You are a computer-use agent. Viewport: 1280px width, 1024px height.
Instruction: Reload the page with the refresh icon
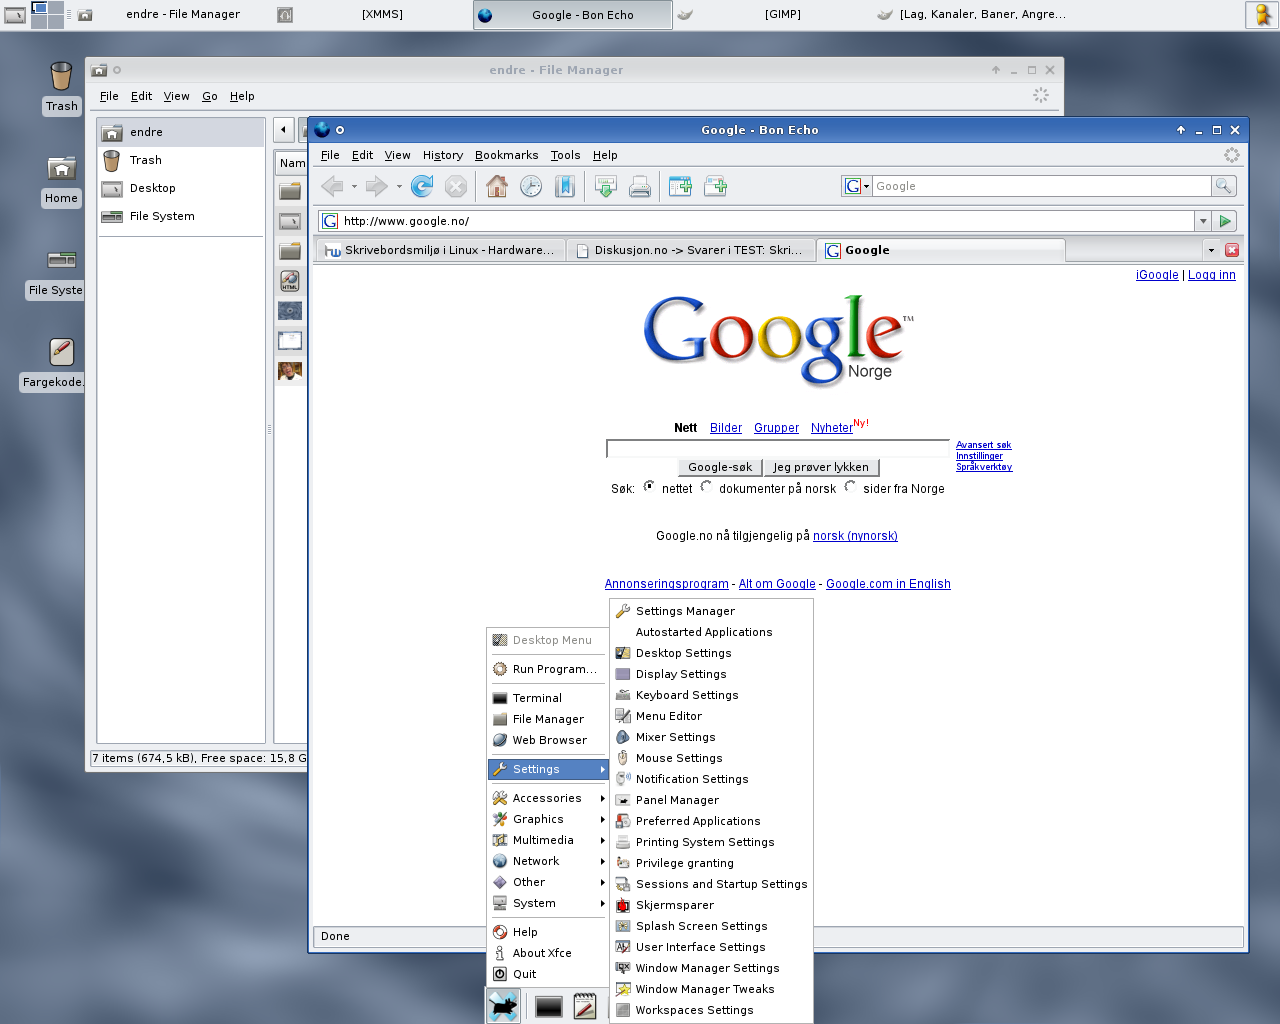pyautogui.click(x=422, y=186)
